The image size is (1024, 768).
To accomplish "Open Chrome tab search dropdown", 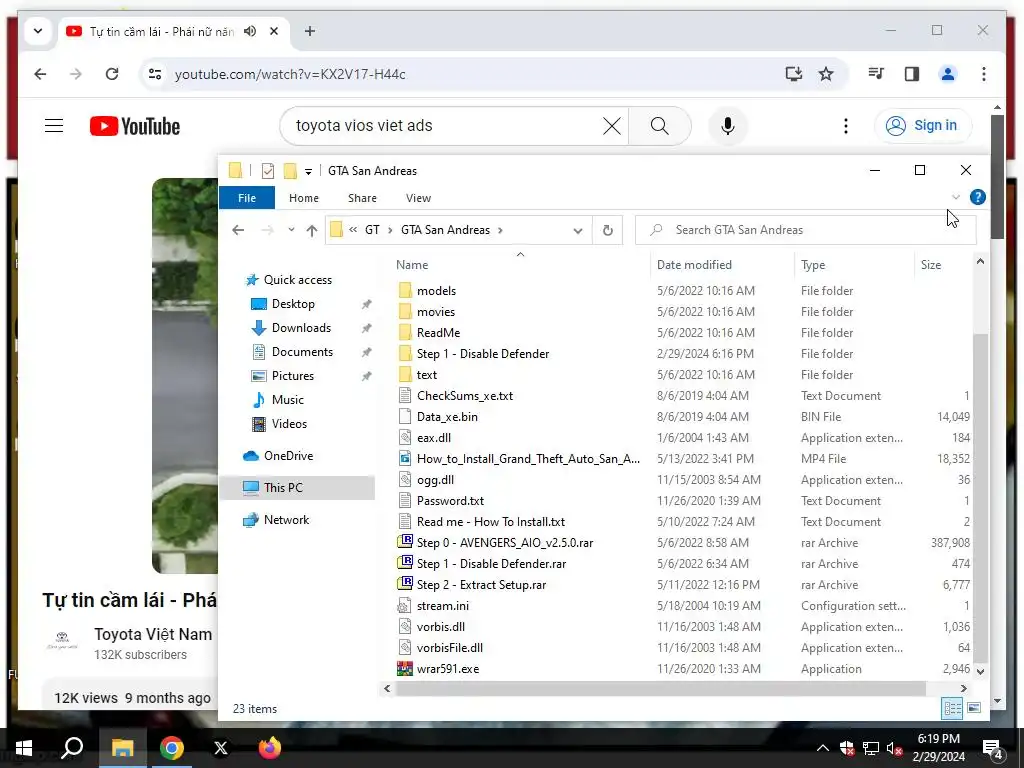I will click(x=38, y=31).
